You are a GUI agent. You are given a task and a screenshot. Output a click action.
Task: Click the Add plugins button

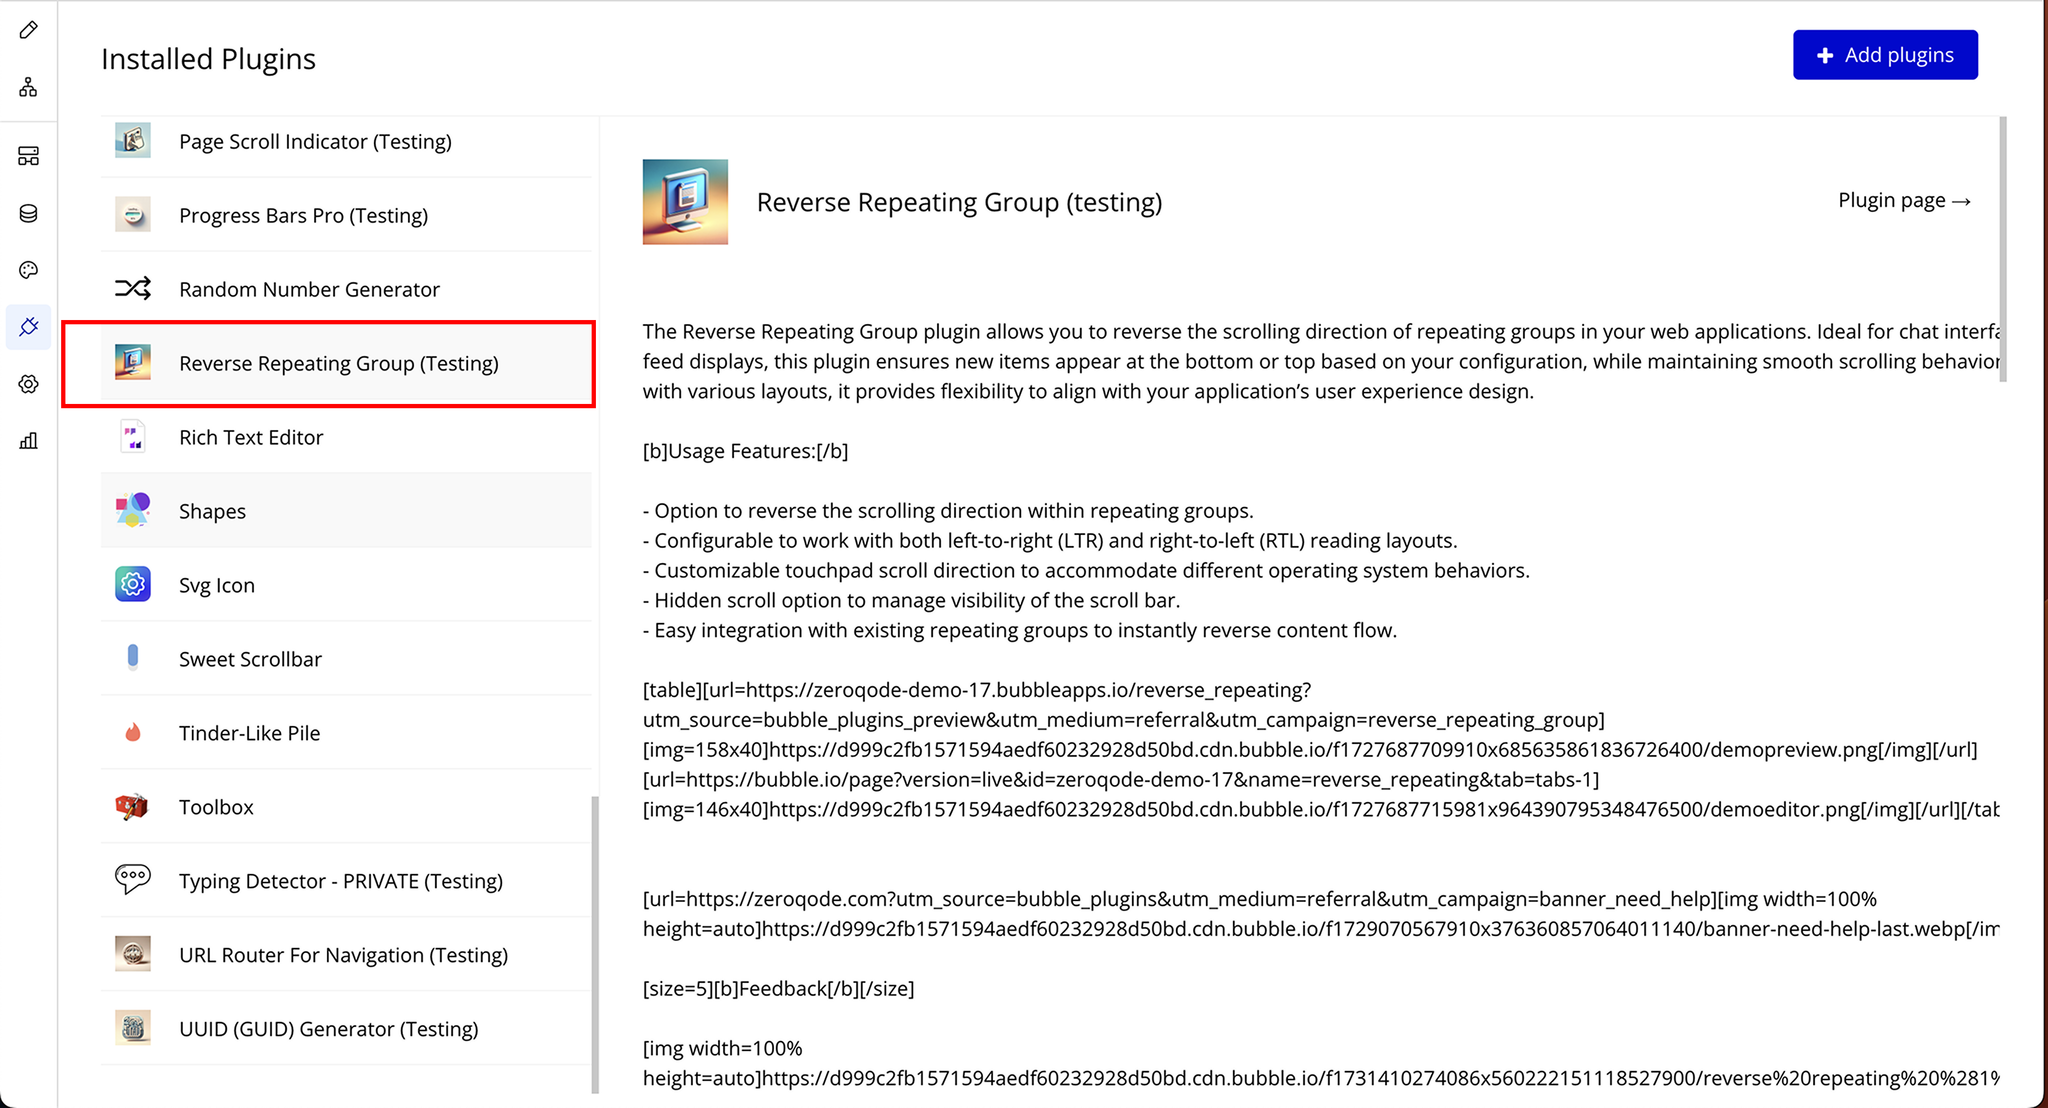[x=1884, y=55]
